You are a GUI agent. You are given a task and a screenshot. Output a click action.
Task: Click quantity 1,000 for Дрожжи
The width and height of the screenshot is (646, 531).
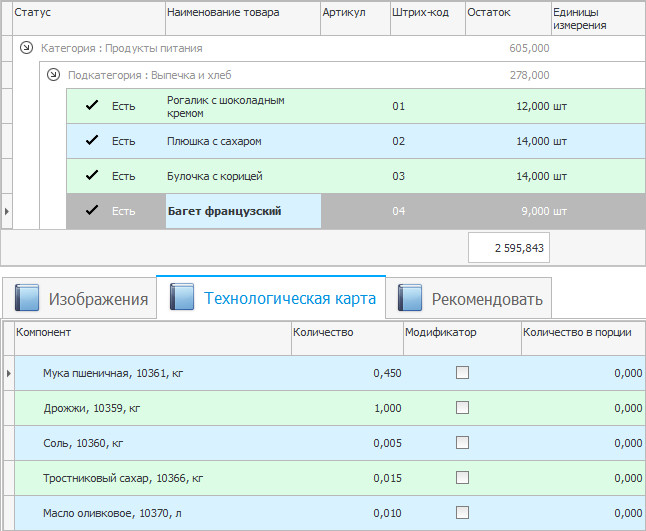pyautogui.click(x=388, y=408)
